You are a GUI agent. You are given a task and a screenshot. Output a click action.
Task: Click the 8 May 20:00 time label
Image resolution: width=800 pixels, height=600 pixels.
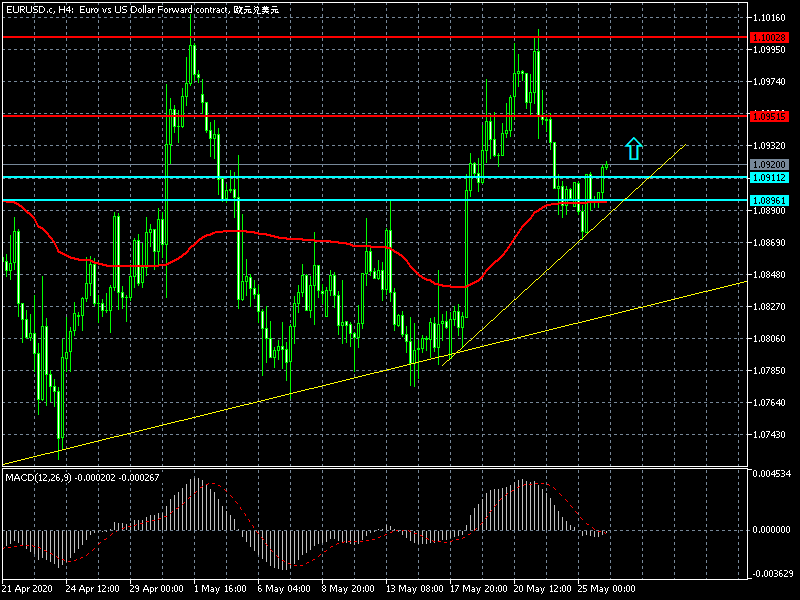(x=347, y=588)
